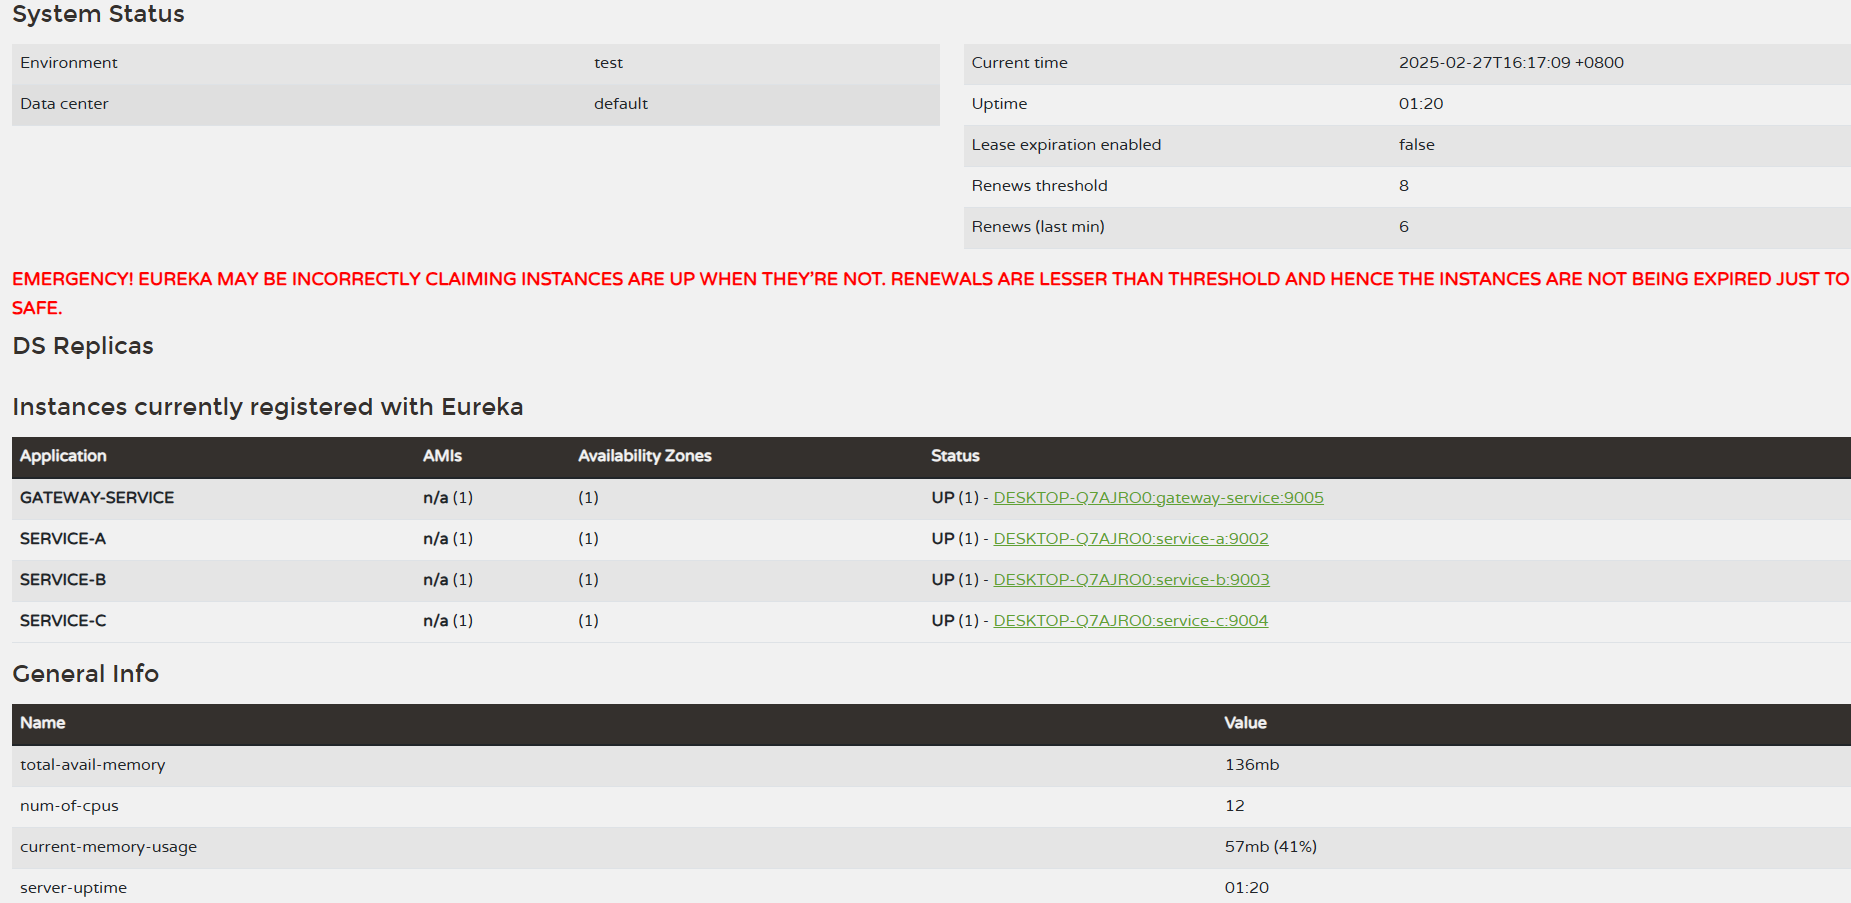Click the Uptime value 01:20

(1421, 104)
